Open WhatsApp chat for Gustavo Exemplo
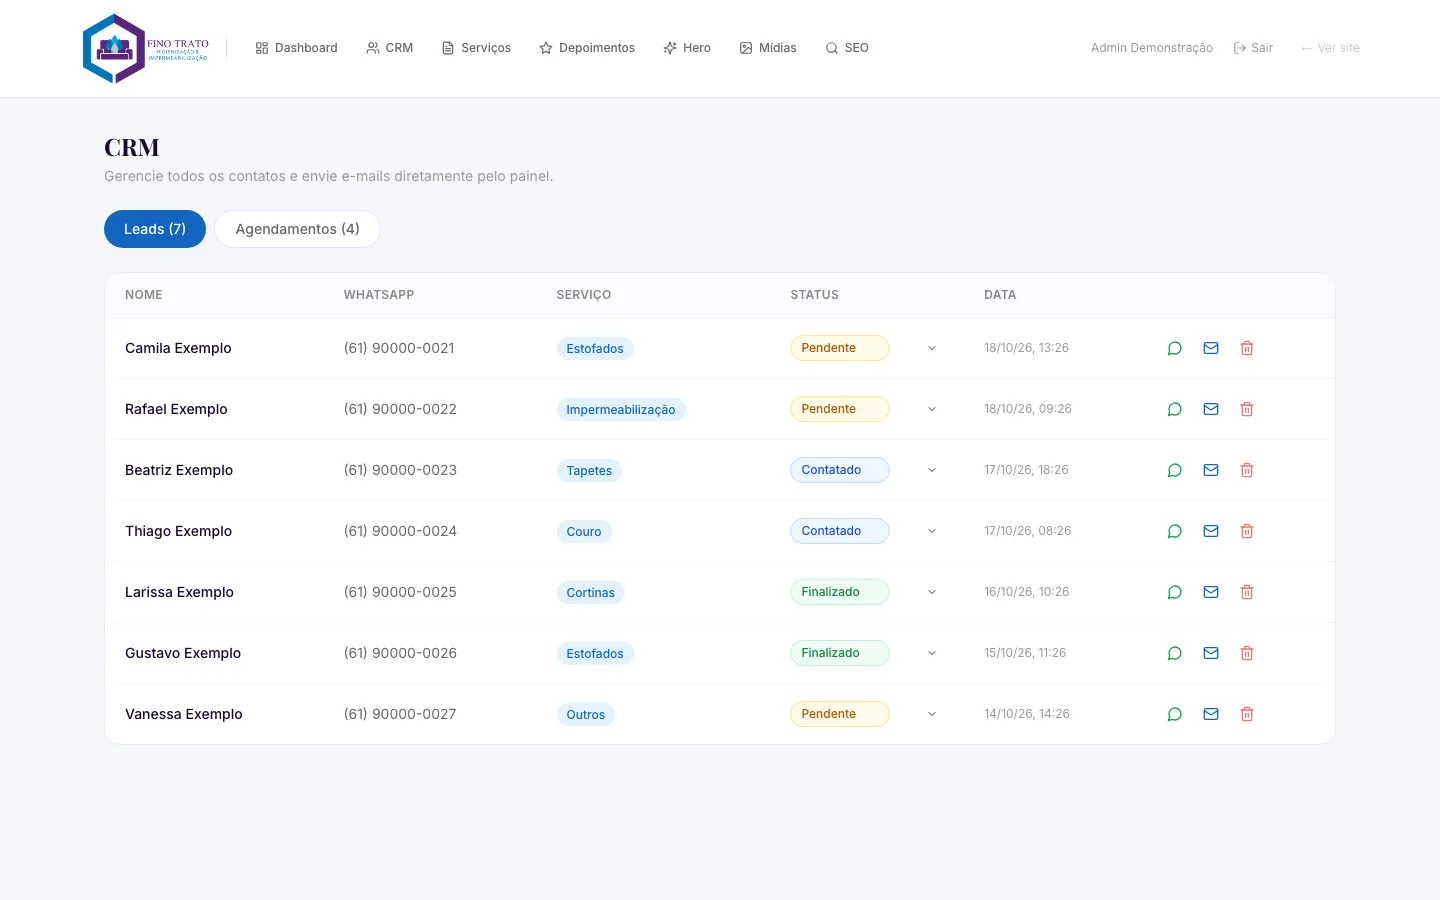The height and width of the screenshot is (900, 1440). [1175, 653]
